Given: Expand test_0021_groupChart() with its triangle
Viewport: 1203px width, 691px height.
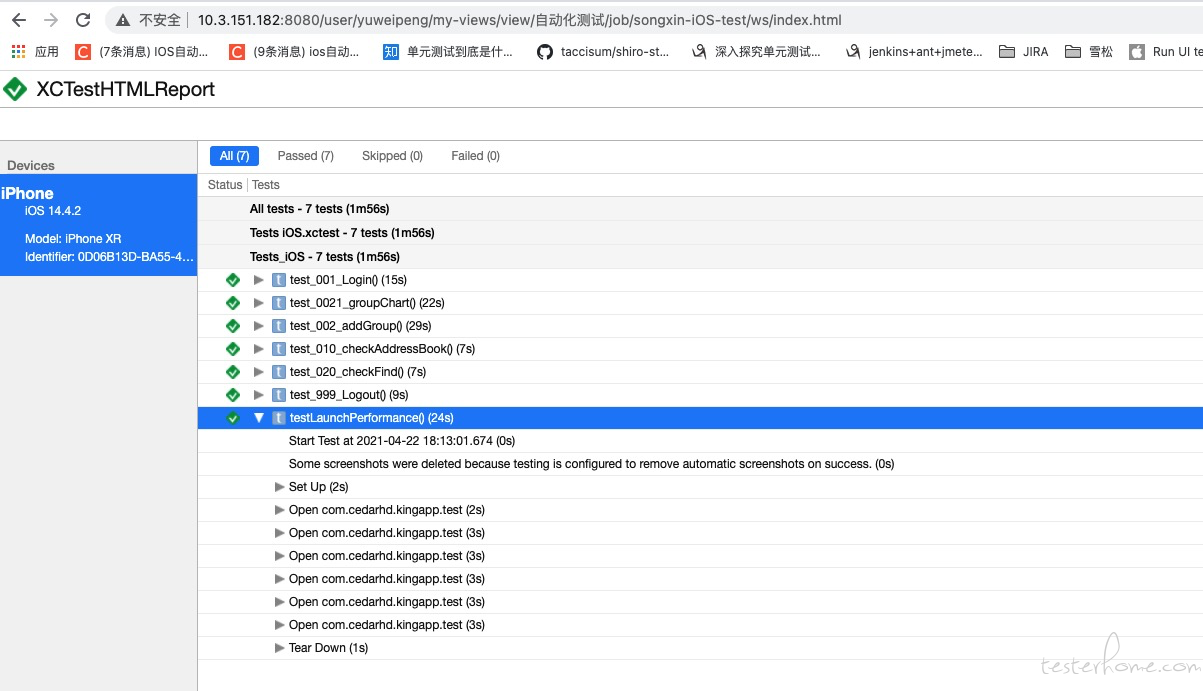Looking at the screenshot, I should pyautogui.click(x=259, y=303).
